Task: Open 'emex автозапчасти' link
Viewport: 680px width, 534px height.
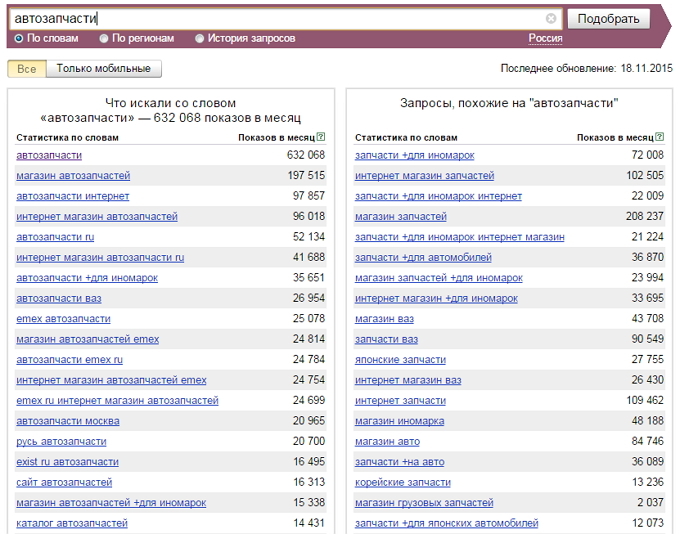Action: coord(63,319)
